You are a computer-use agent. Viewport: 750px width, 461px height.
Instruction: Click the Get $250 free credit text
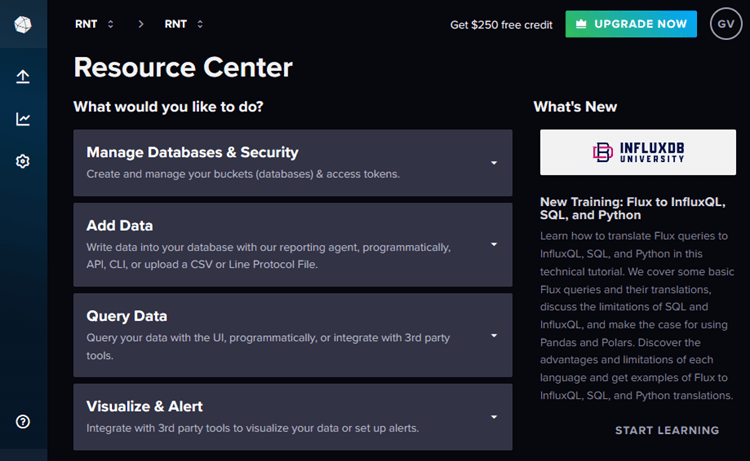tap(501, 24)
